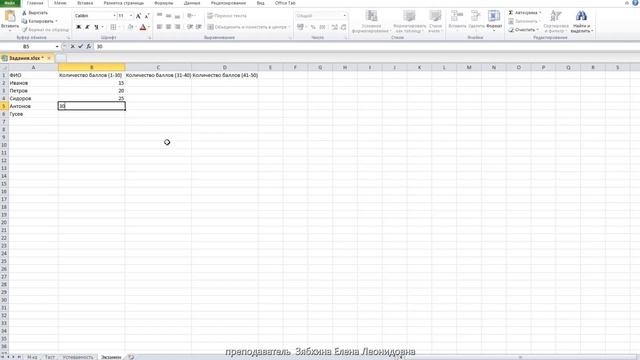Cancel the cell entry with X button
Screen dimensions: 640x360
pyautogui.click(x=73, y=47)
